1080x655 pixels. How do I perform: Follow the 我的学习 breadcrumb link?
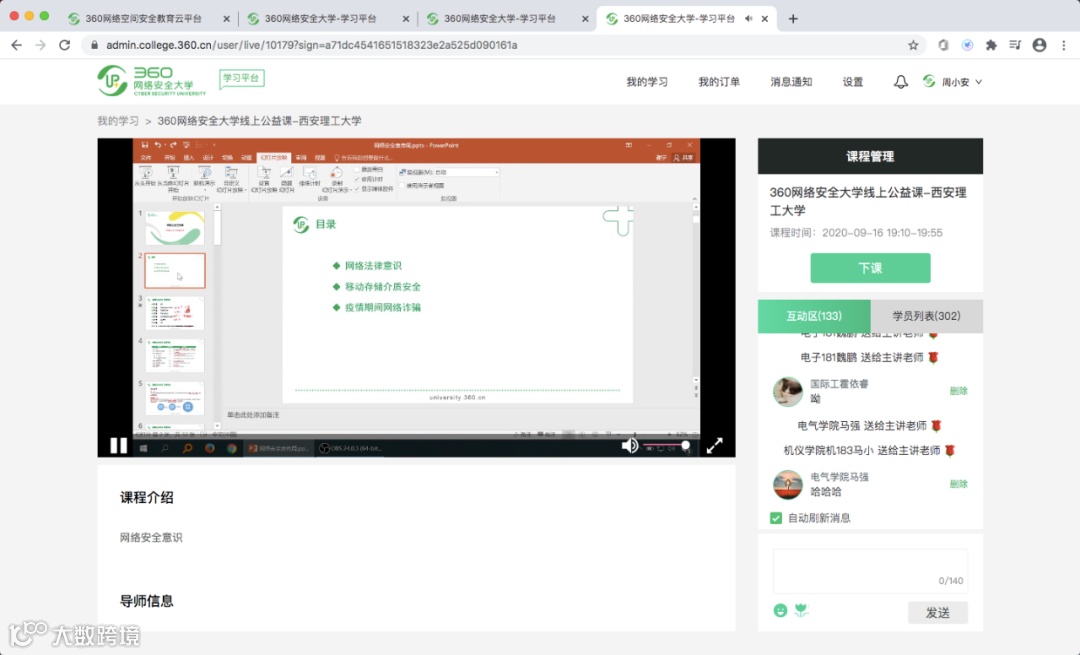click(x=118, y=121)
